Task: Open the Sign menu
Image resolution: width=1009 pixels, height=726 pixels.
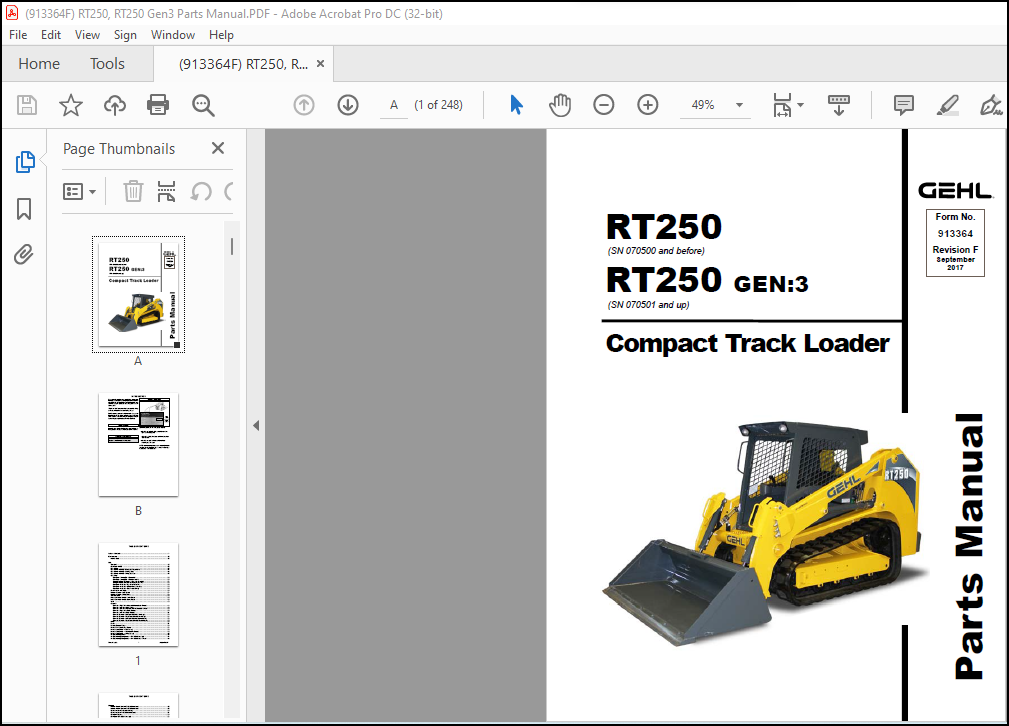Action: click(x=125, y=35)
